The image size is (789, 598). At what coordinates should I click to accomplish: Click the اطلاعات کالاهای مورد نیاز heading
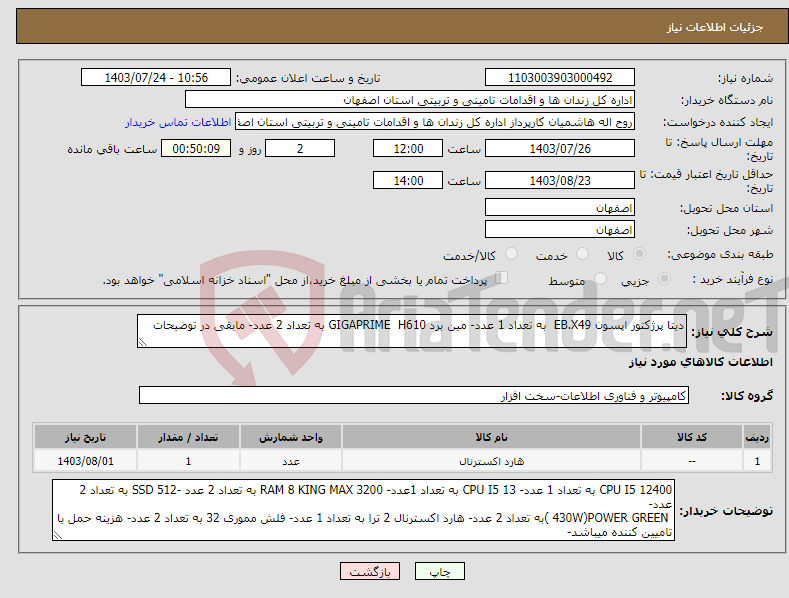coord(700,362)
